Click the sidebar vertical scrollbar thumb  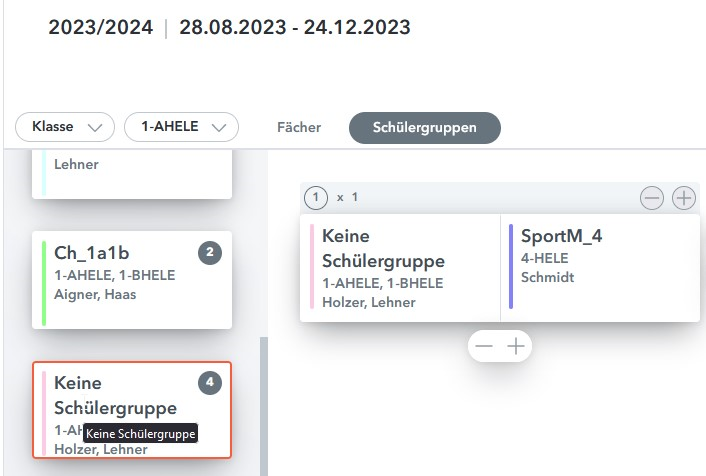(x=264, y=406)
